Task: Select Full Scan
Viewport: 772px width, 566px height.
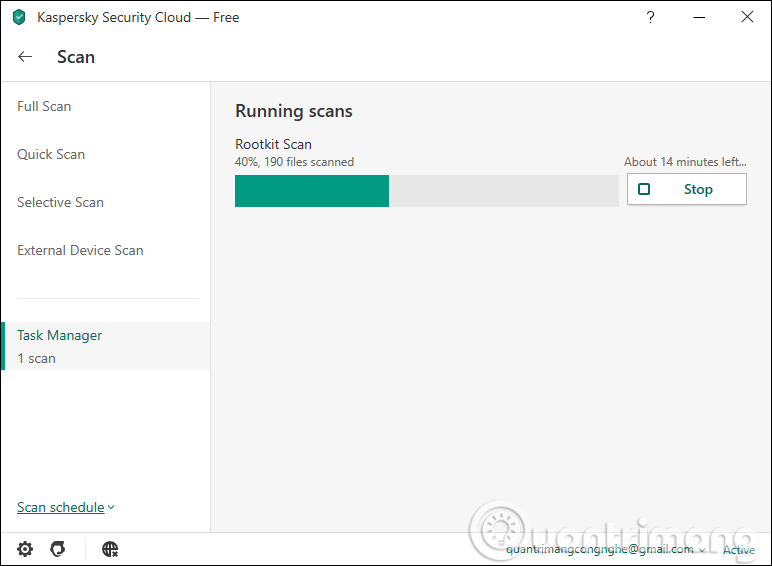Action: pyautogui.click(x=44, y=106)
